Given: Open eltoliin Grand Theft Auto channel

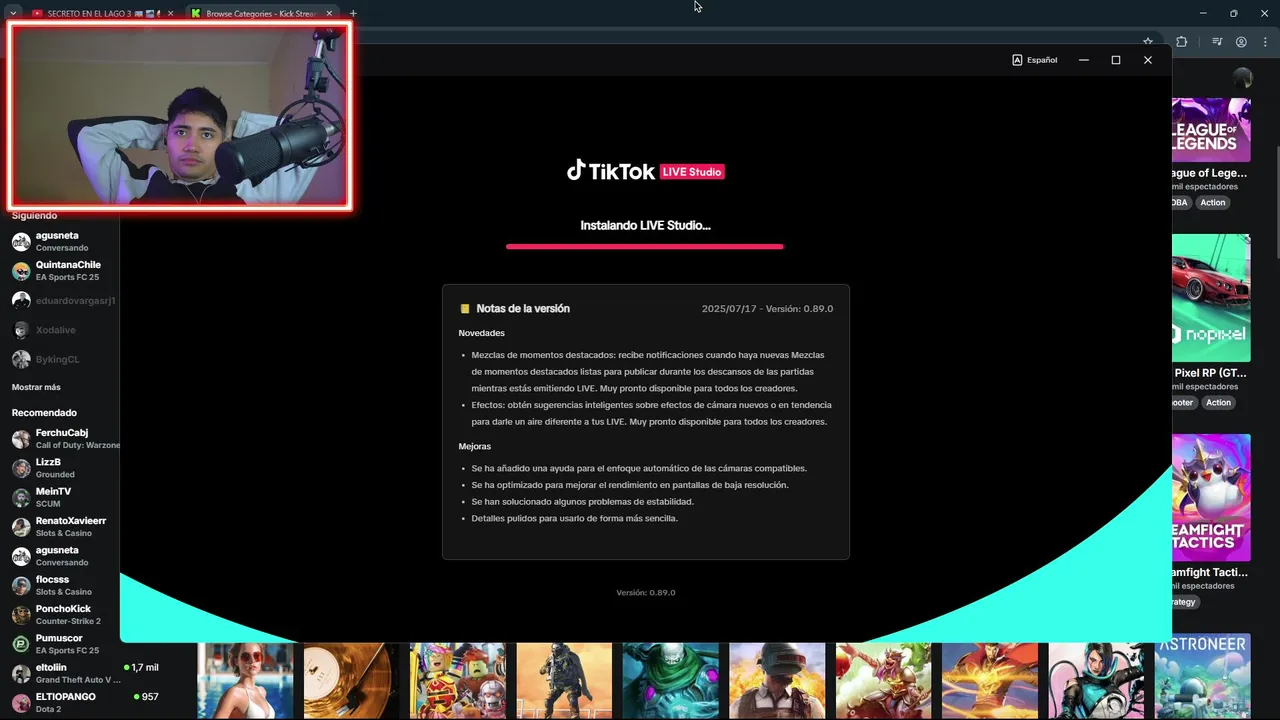Looking at the screenshot, I should tap(85, 673).
